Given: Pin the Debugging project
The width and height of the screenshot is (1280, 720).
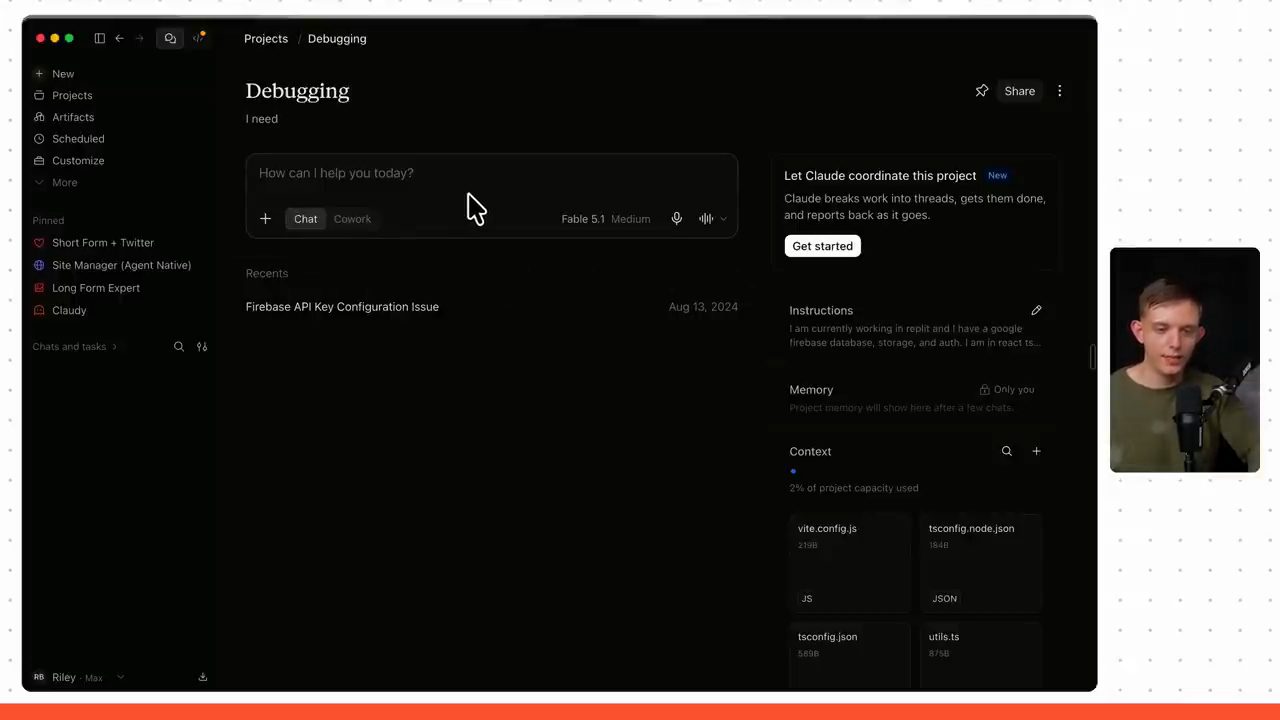Looking at the screenshot, I should (x=982, y=91).
